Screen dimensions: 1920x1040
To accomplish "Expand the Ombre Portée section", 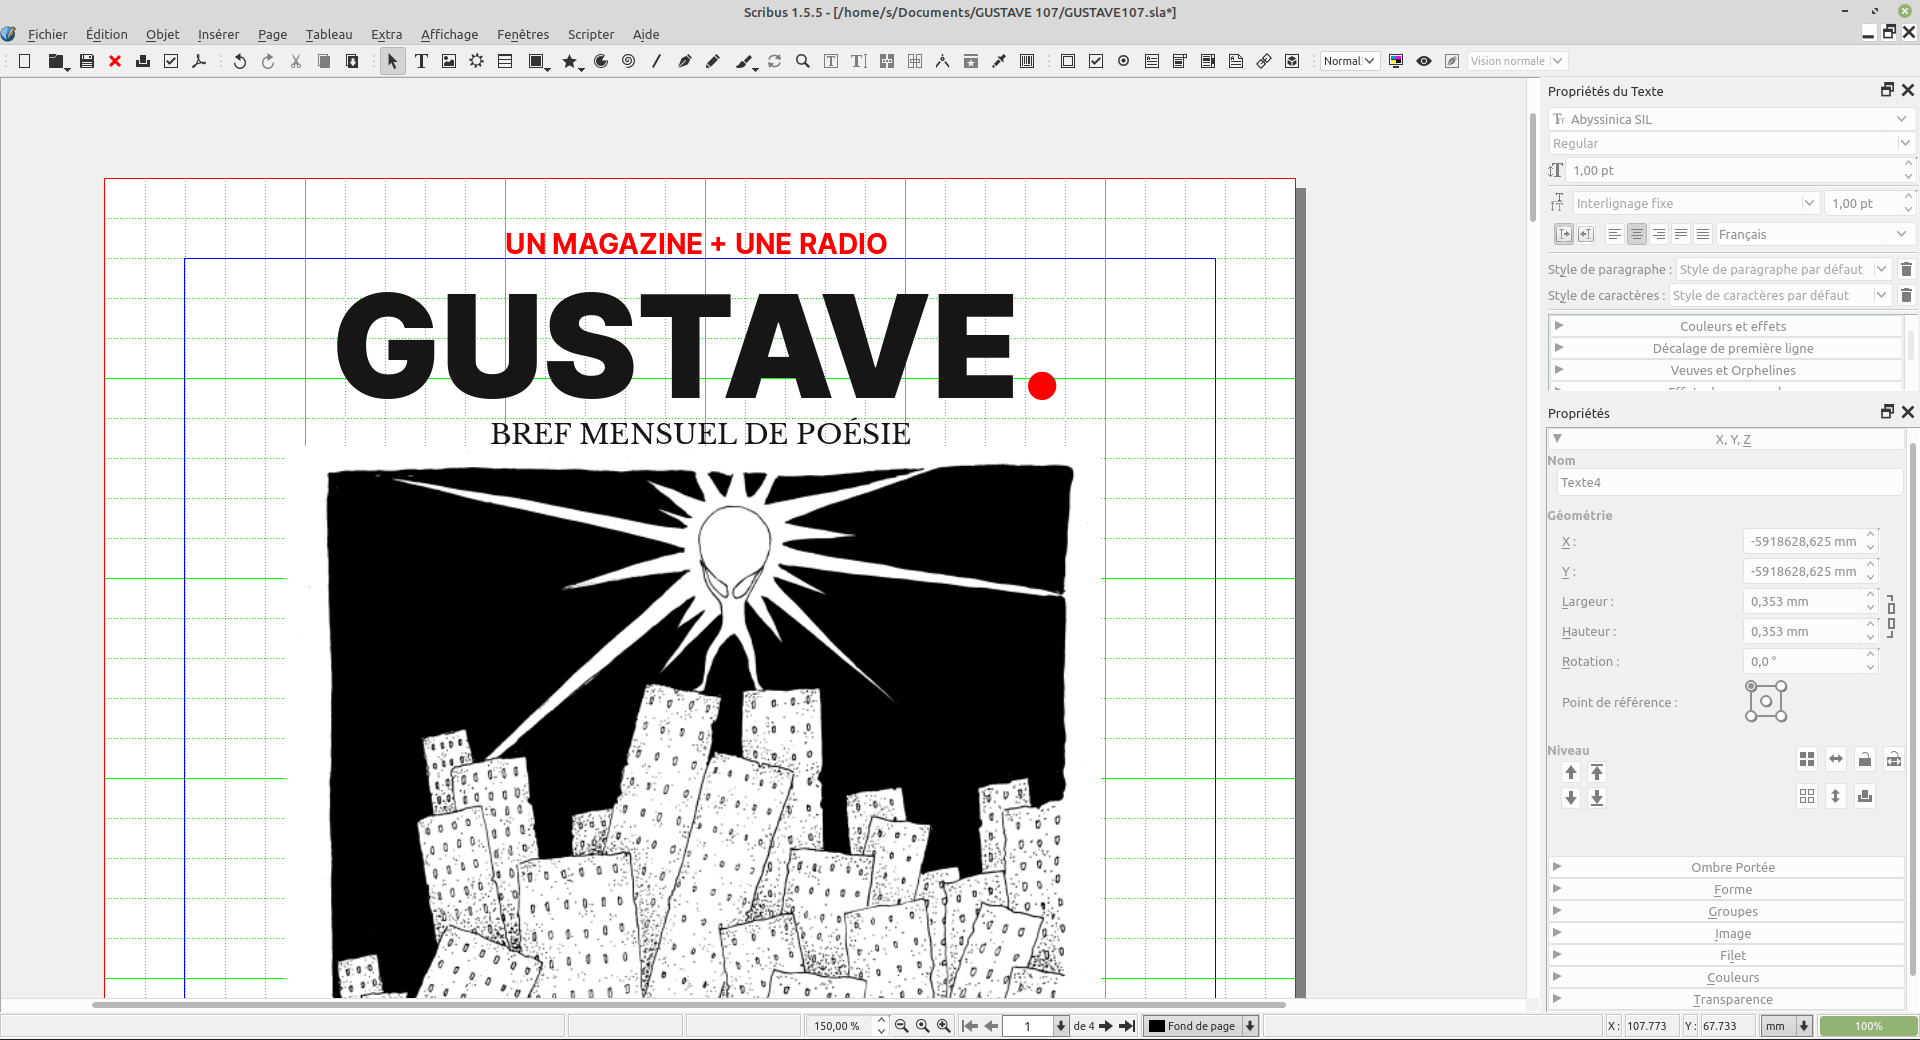I will coord(1732,867).
